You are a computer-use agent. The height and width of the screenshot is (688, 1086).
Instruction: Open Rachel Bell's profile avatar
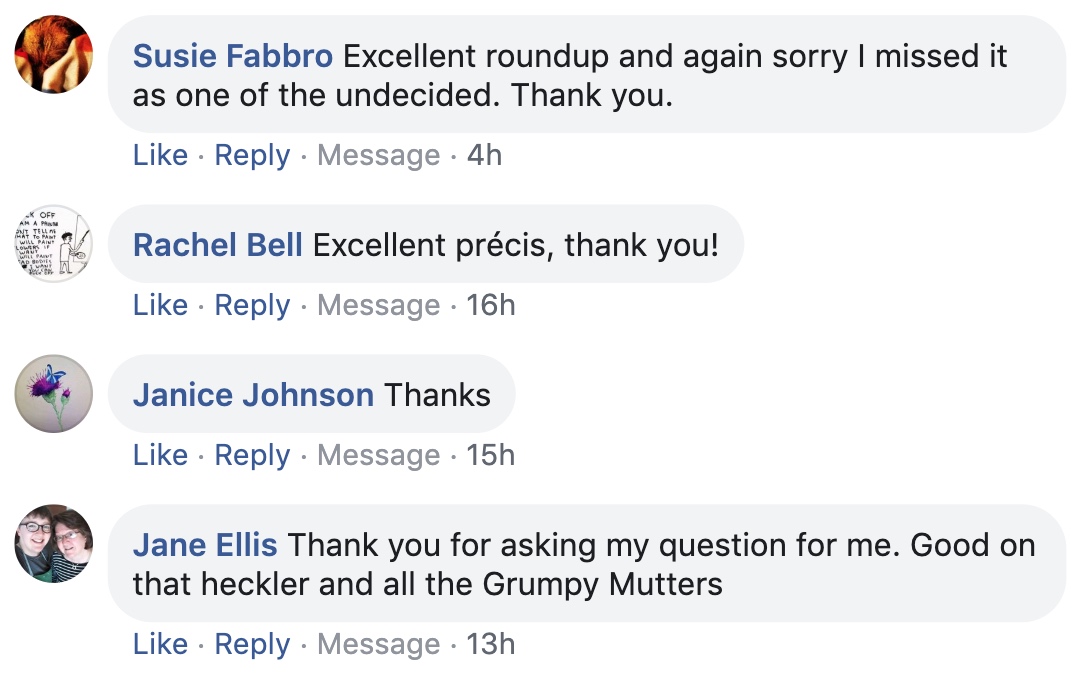click(x=53, y=243)
